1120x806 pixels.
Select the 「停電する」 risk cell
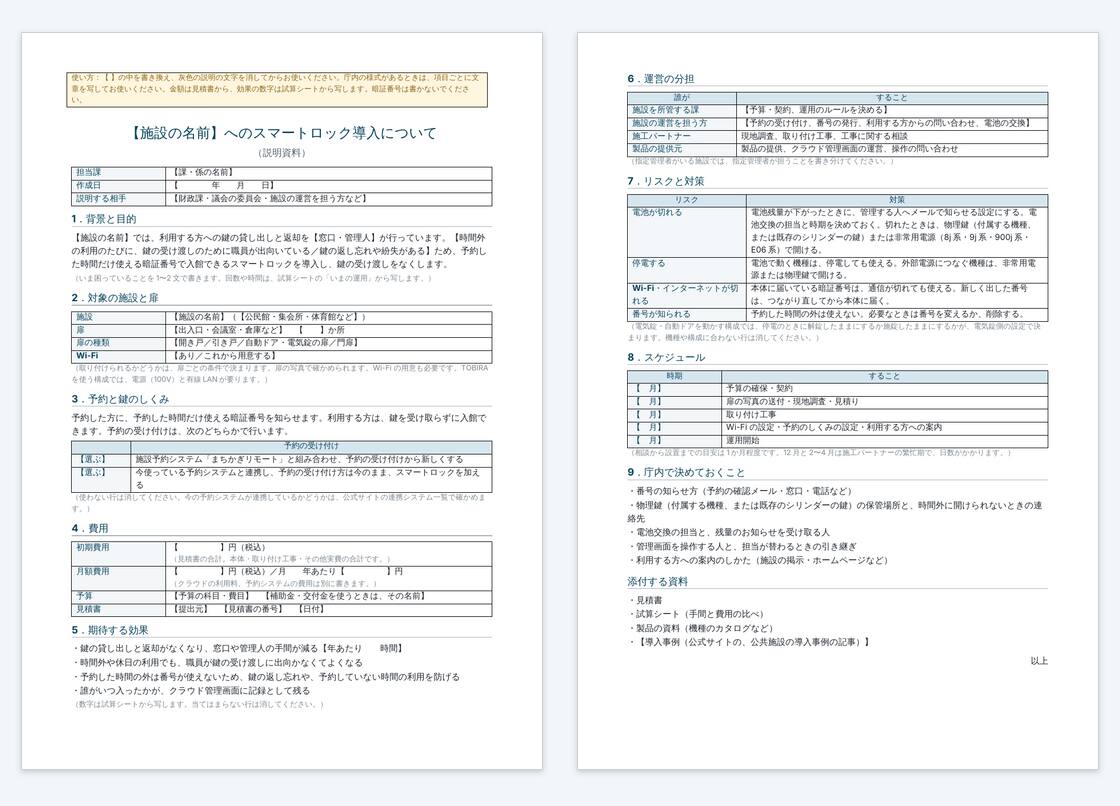687,269
